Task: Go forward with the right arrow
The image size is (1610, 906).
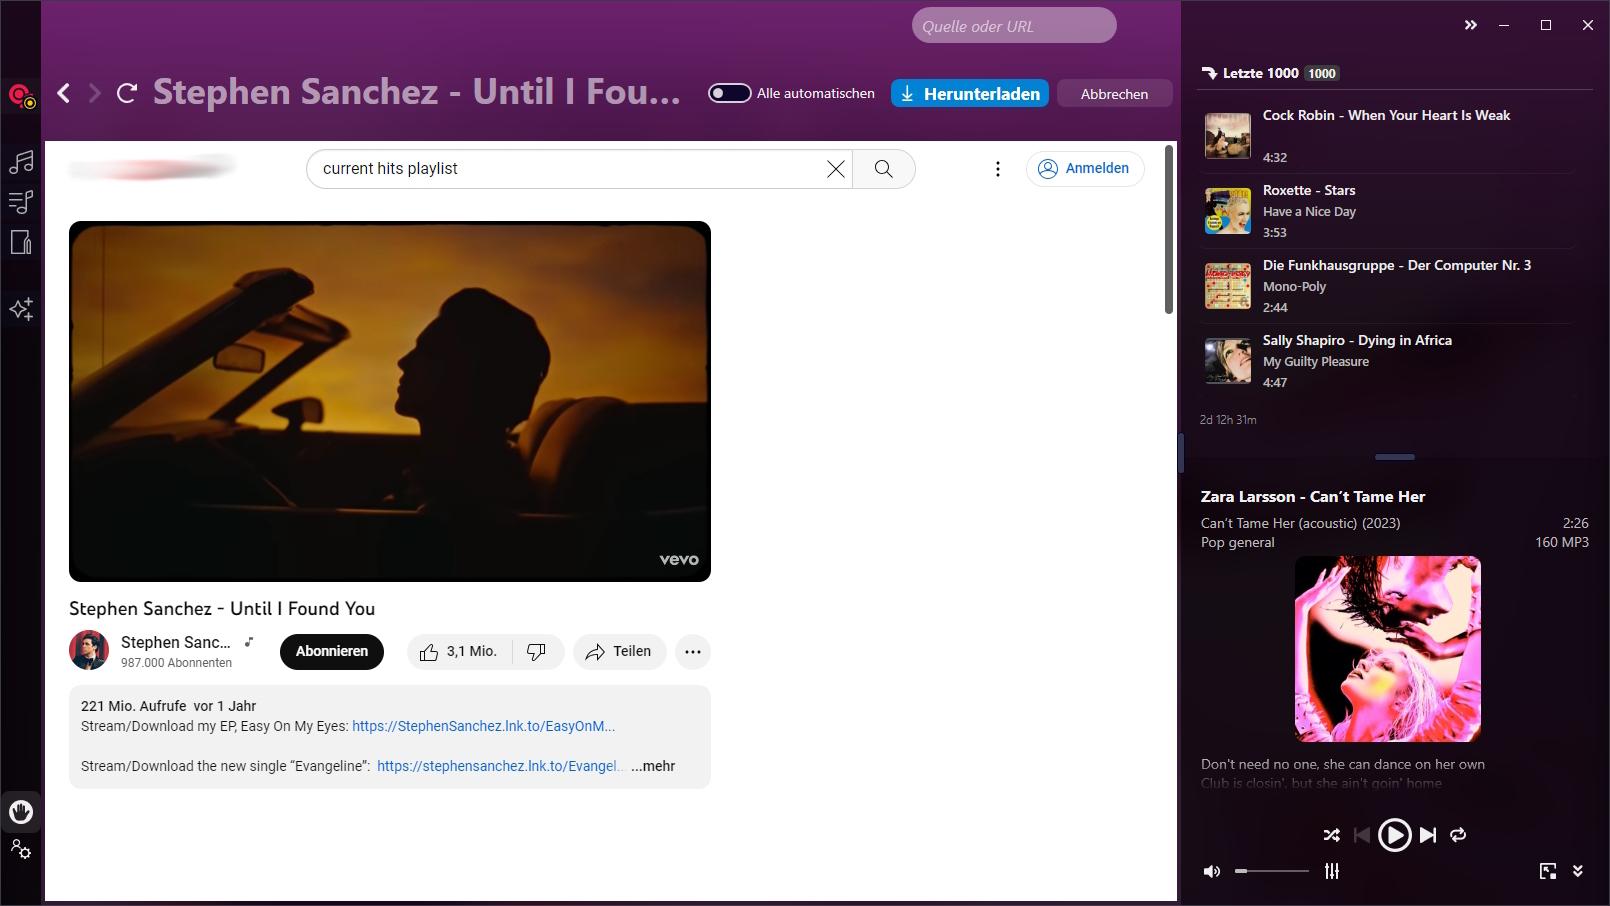Action: (x=95, y=93)
